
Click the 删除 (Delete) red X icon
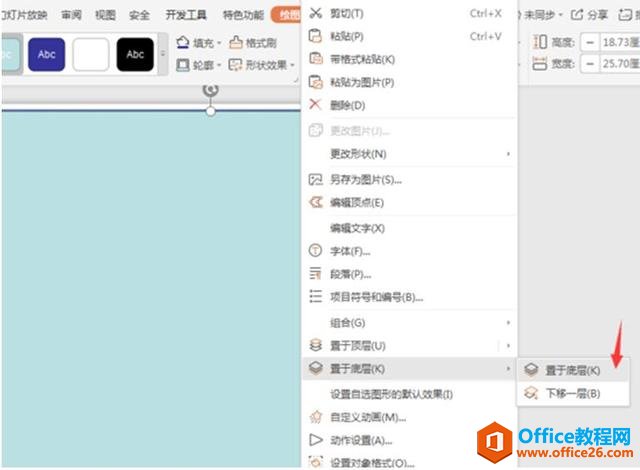316,105
